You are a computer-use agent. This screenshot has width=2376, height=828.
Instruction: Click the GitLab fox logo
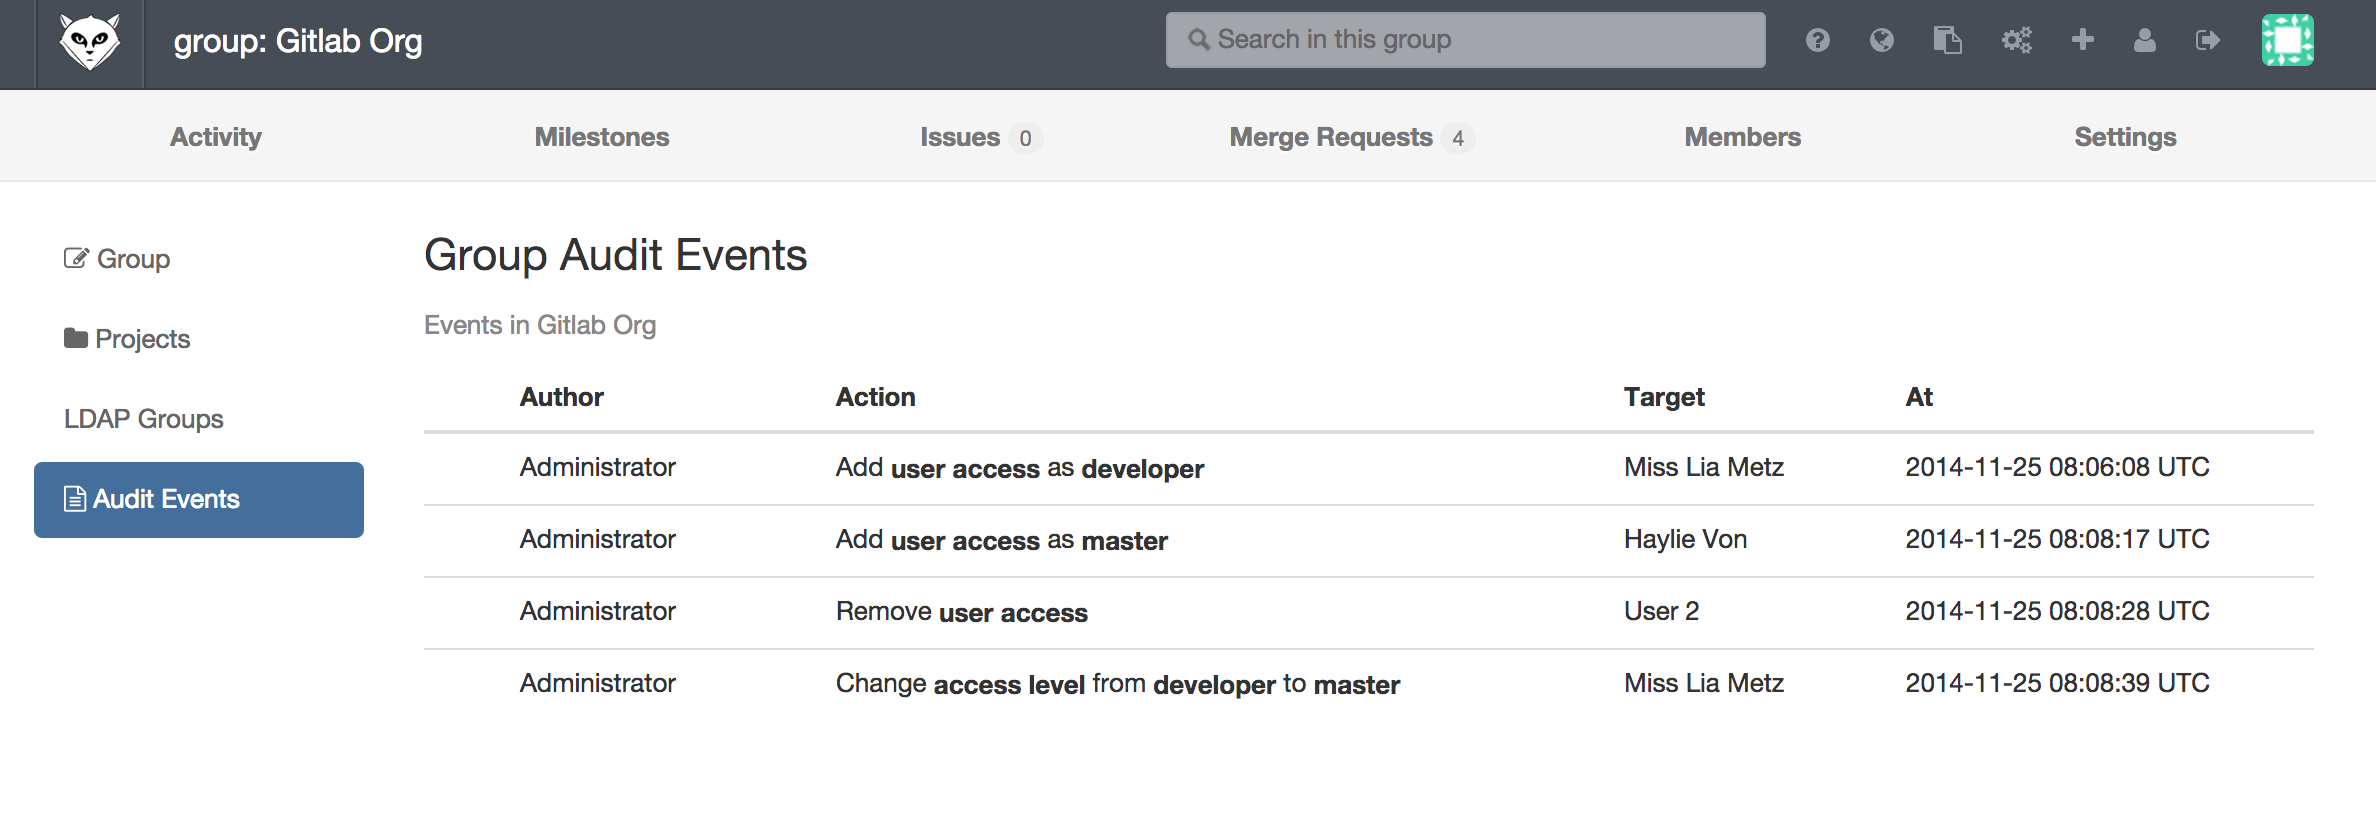pos(90,42)
